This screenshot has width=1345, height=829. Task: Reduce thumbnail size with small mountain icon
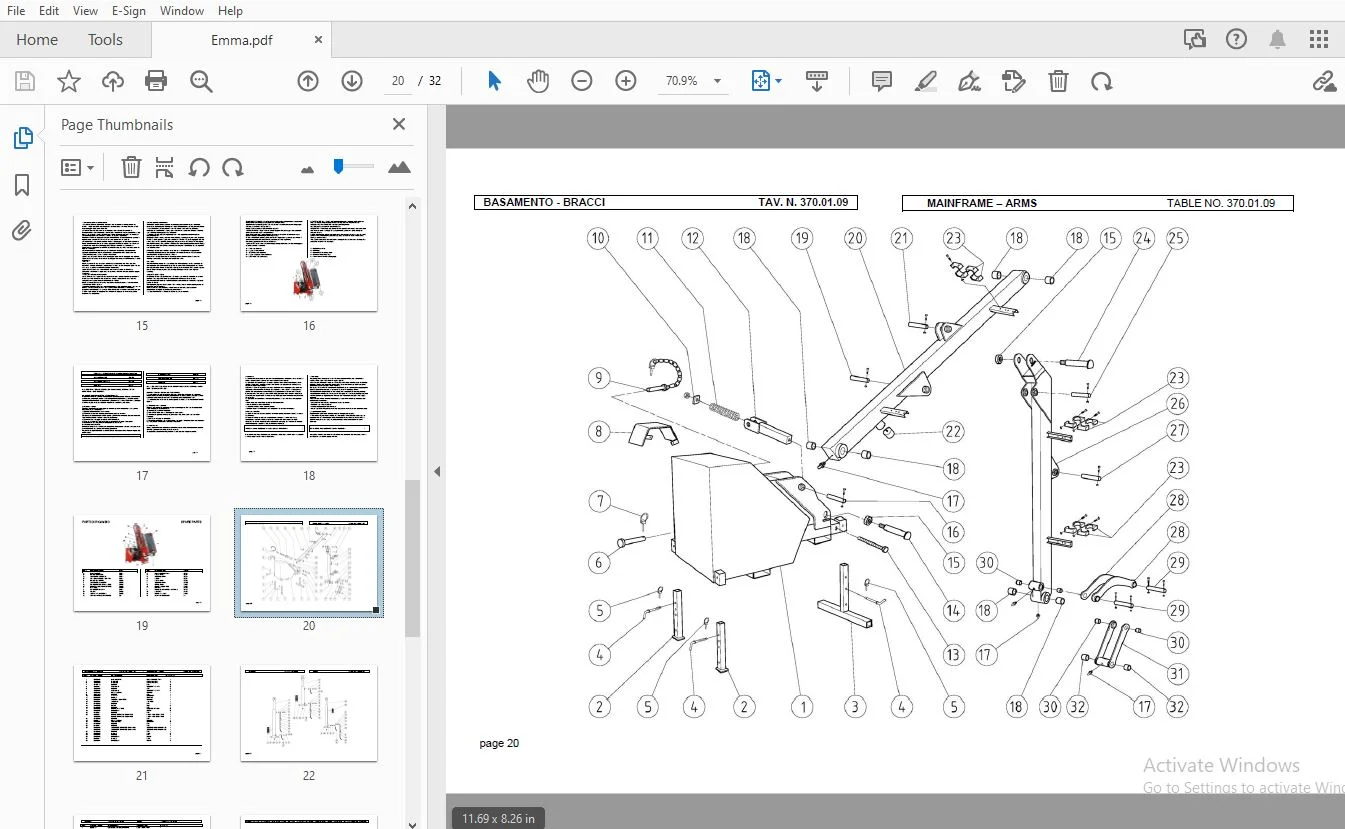307,169
